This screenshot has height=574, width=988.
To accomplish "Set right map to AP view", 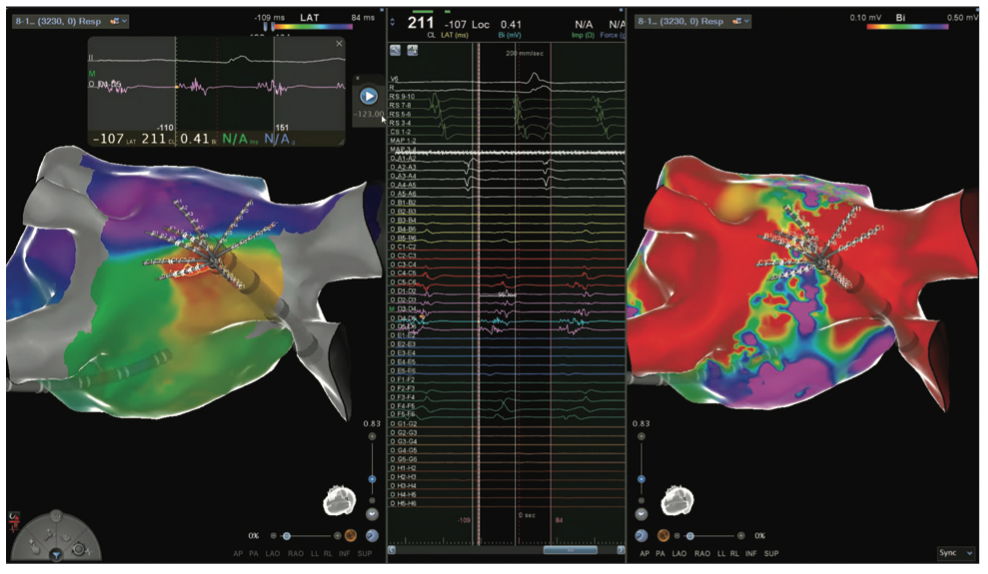I will [644, 553].
